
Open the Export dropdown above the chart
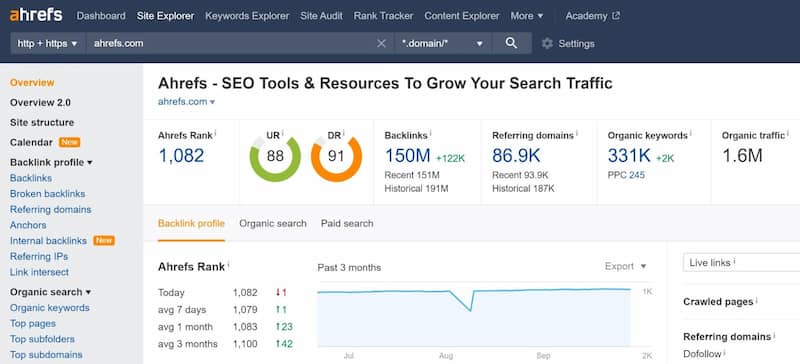pyautogui.click(x=626, y=266)
